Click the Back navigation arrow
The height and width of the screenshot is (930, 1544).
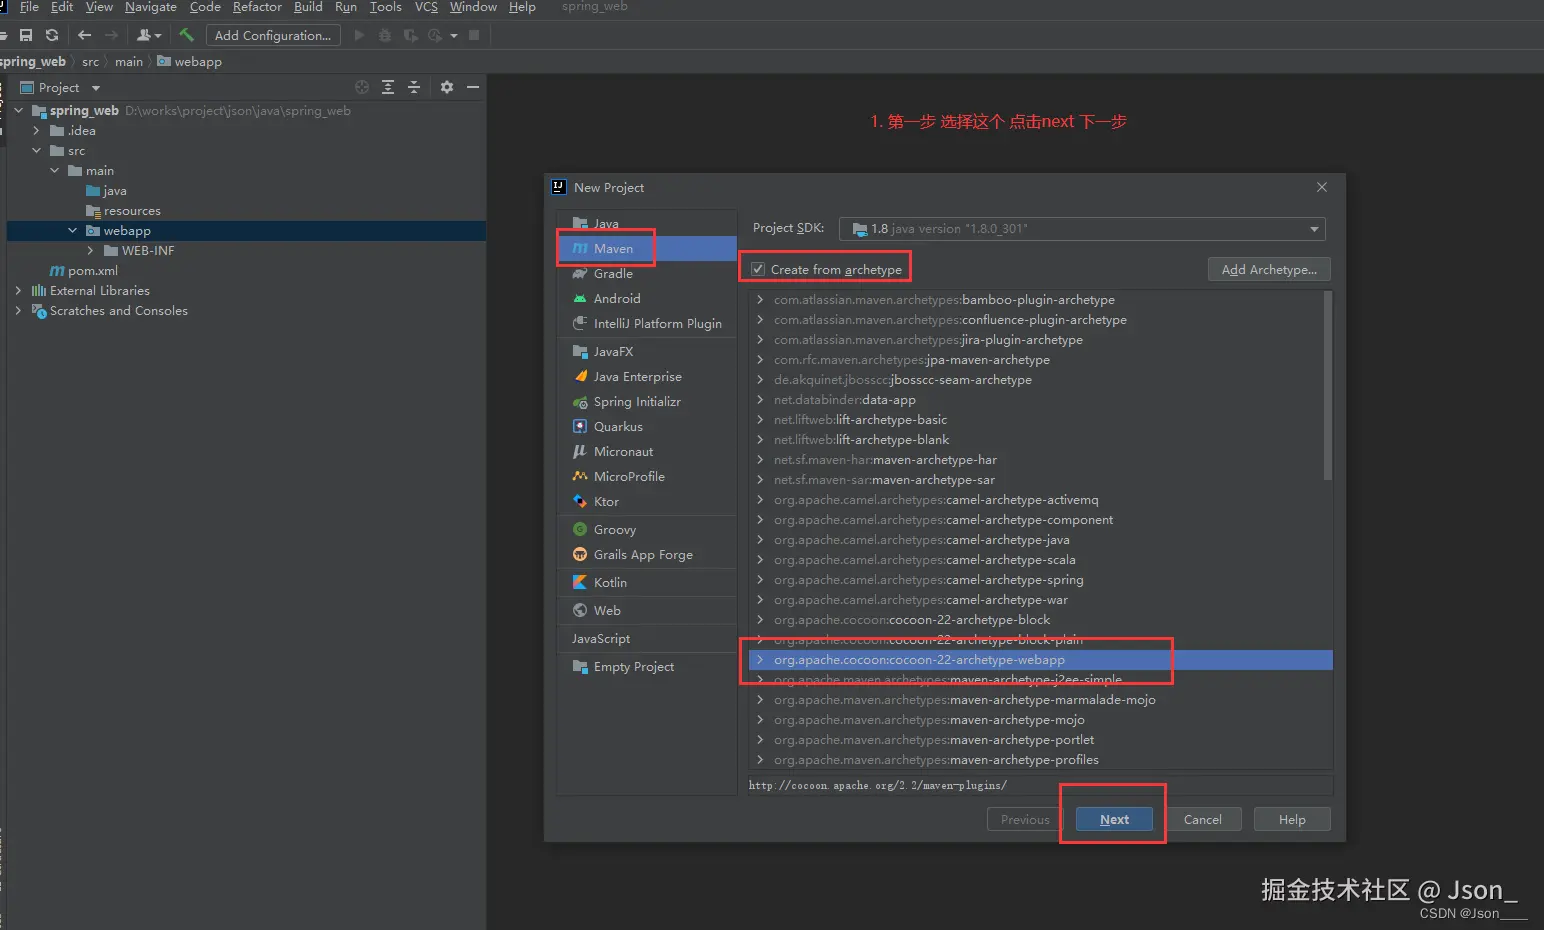84,35
